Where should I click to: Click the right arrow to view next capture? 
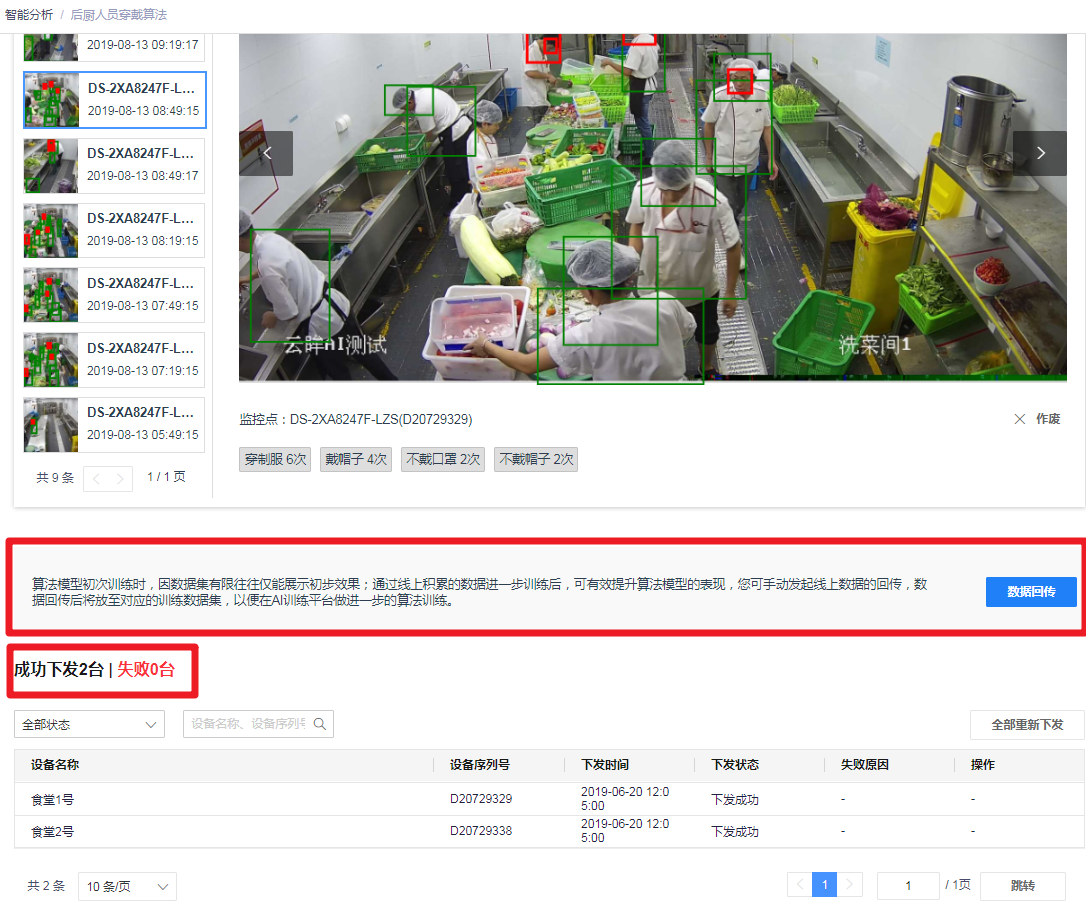click(1041, 153)
